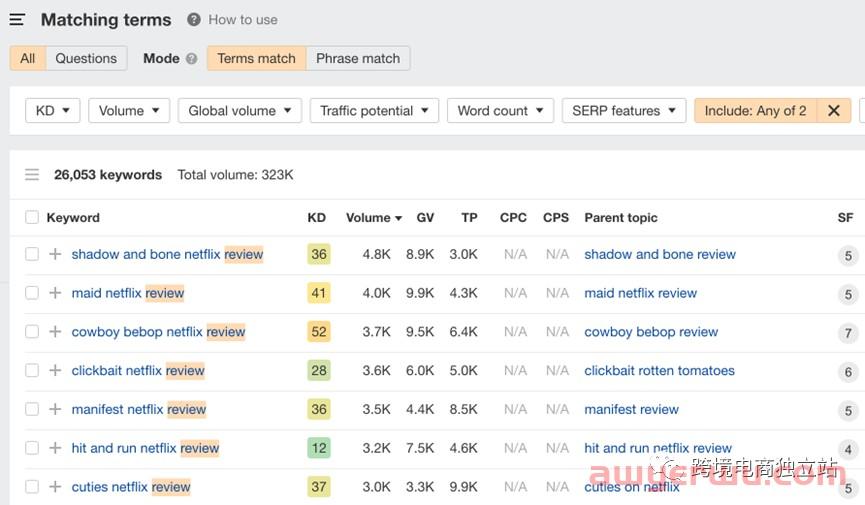865x505 pixels.
Task: Open parent topic manifest review
Action: pos(631,409)
